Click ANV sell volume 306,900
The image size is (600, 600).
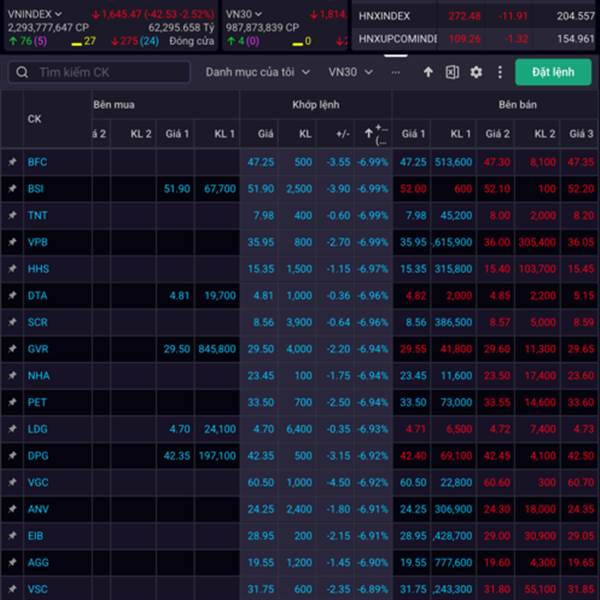(453, 509)
